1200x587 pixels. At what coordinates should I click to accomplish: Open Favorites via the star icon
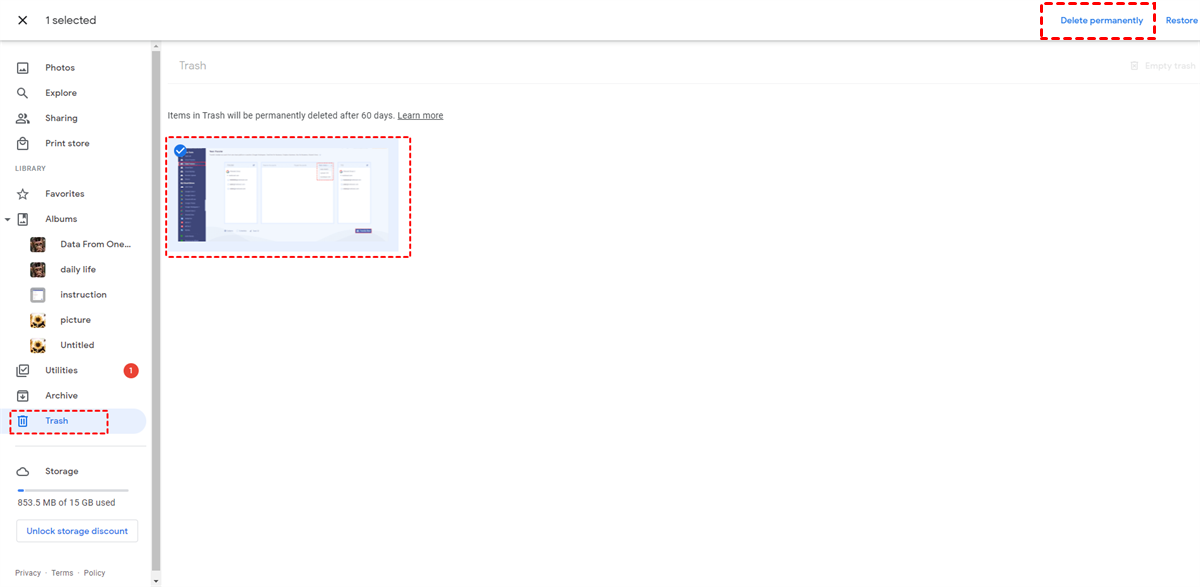[23, 194]
